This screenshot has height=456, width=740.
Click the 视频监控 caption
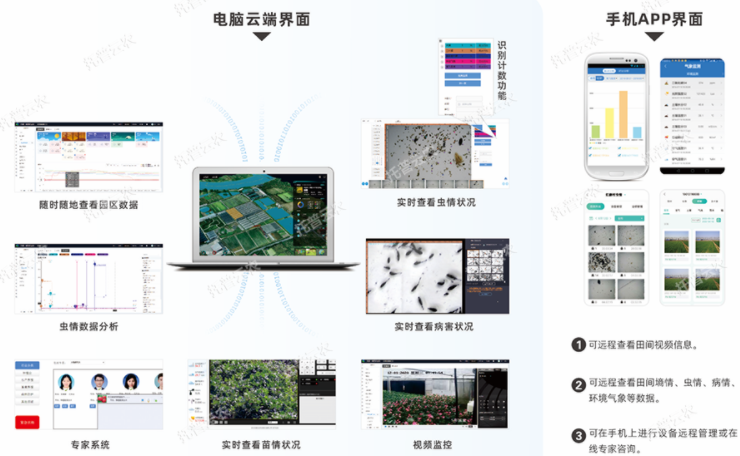tap(432, 445)
